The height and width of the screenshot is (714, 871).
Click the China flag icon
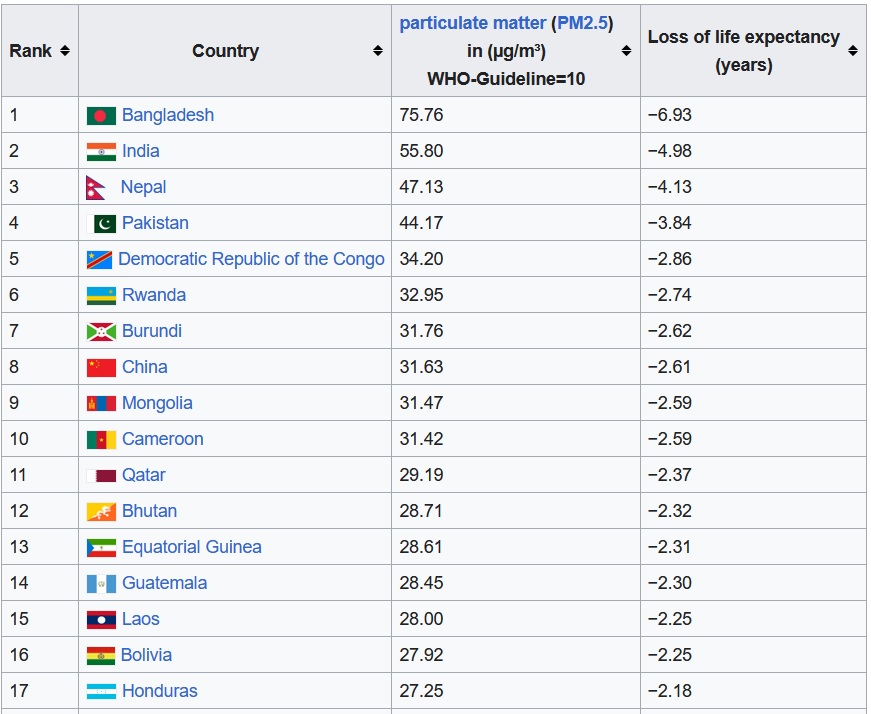101,367
